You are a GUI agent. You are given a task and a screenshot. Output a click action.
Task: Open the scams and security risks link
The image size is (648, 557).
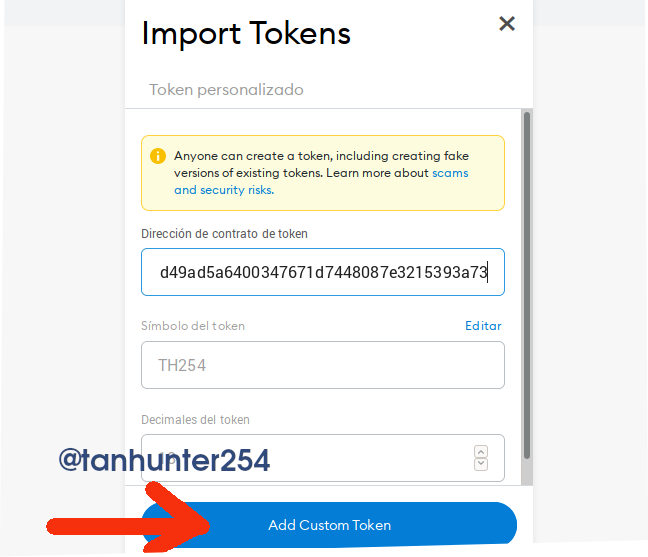click(321, 181)
